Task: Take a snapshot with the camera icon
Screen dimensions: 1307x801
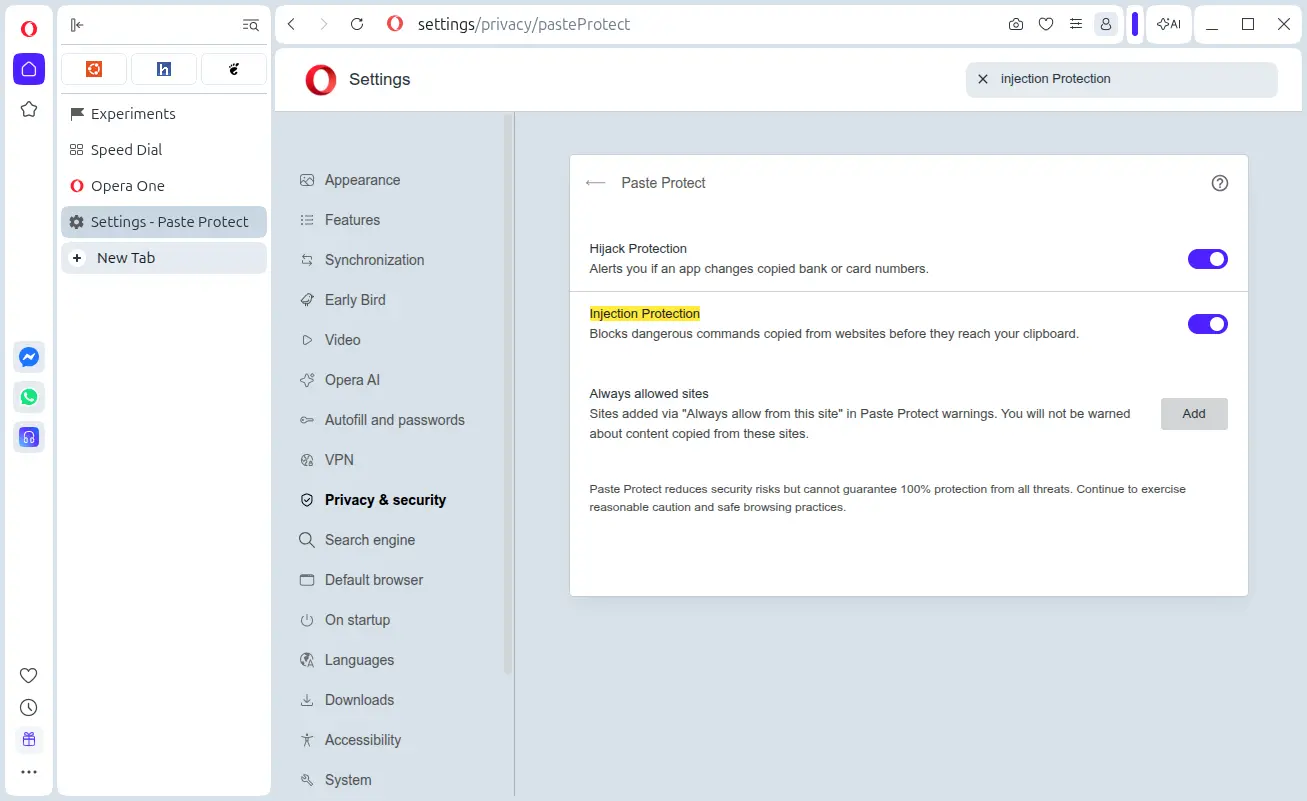Action: coord(1016,25)
